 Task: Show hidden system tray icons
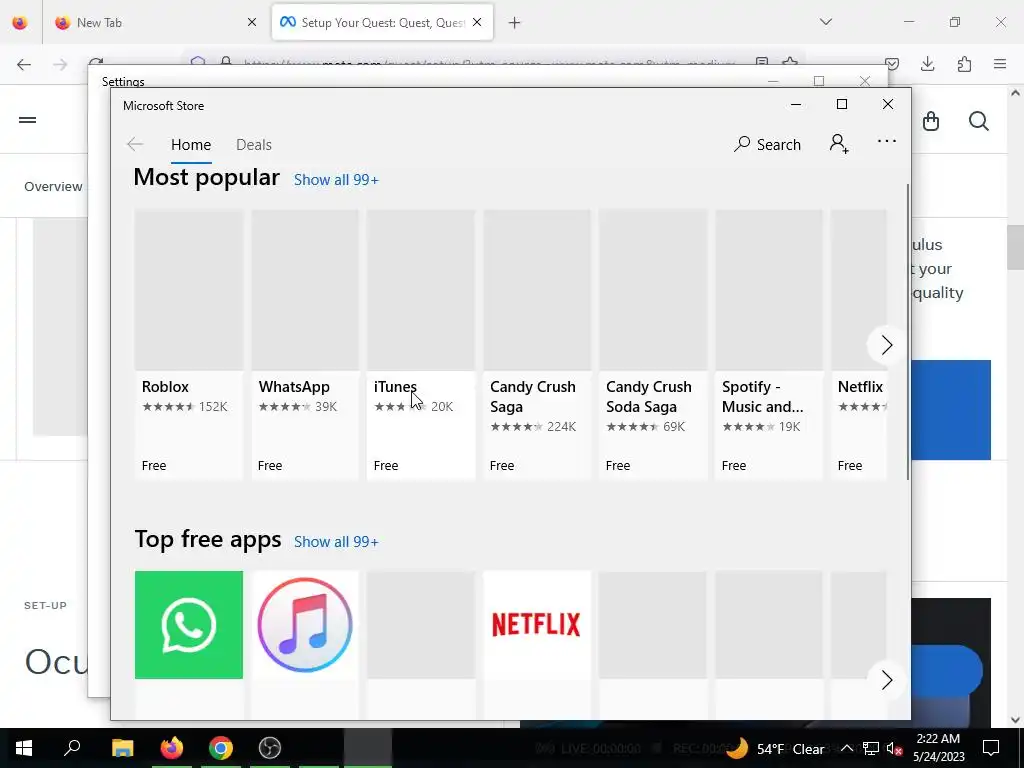[x=846, y=748]
